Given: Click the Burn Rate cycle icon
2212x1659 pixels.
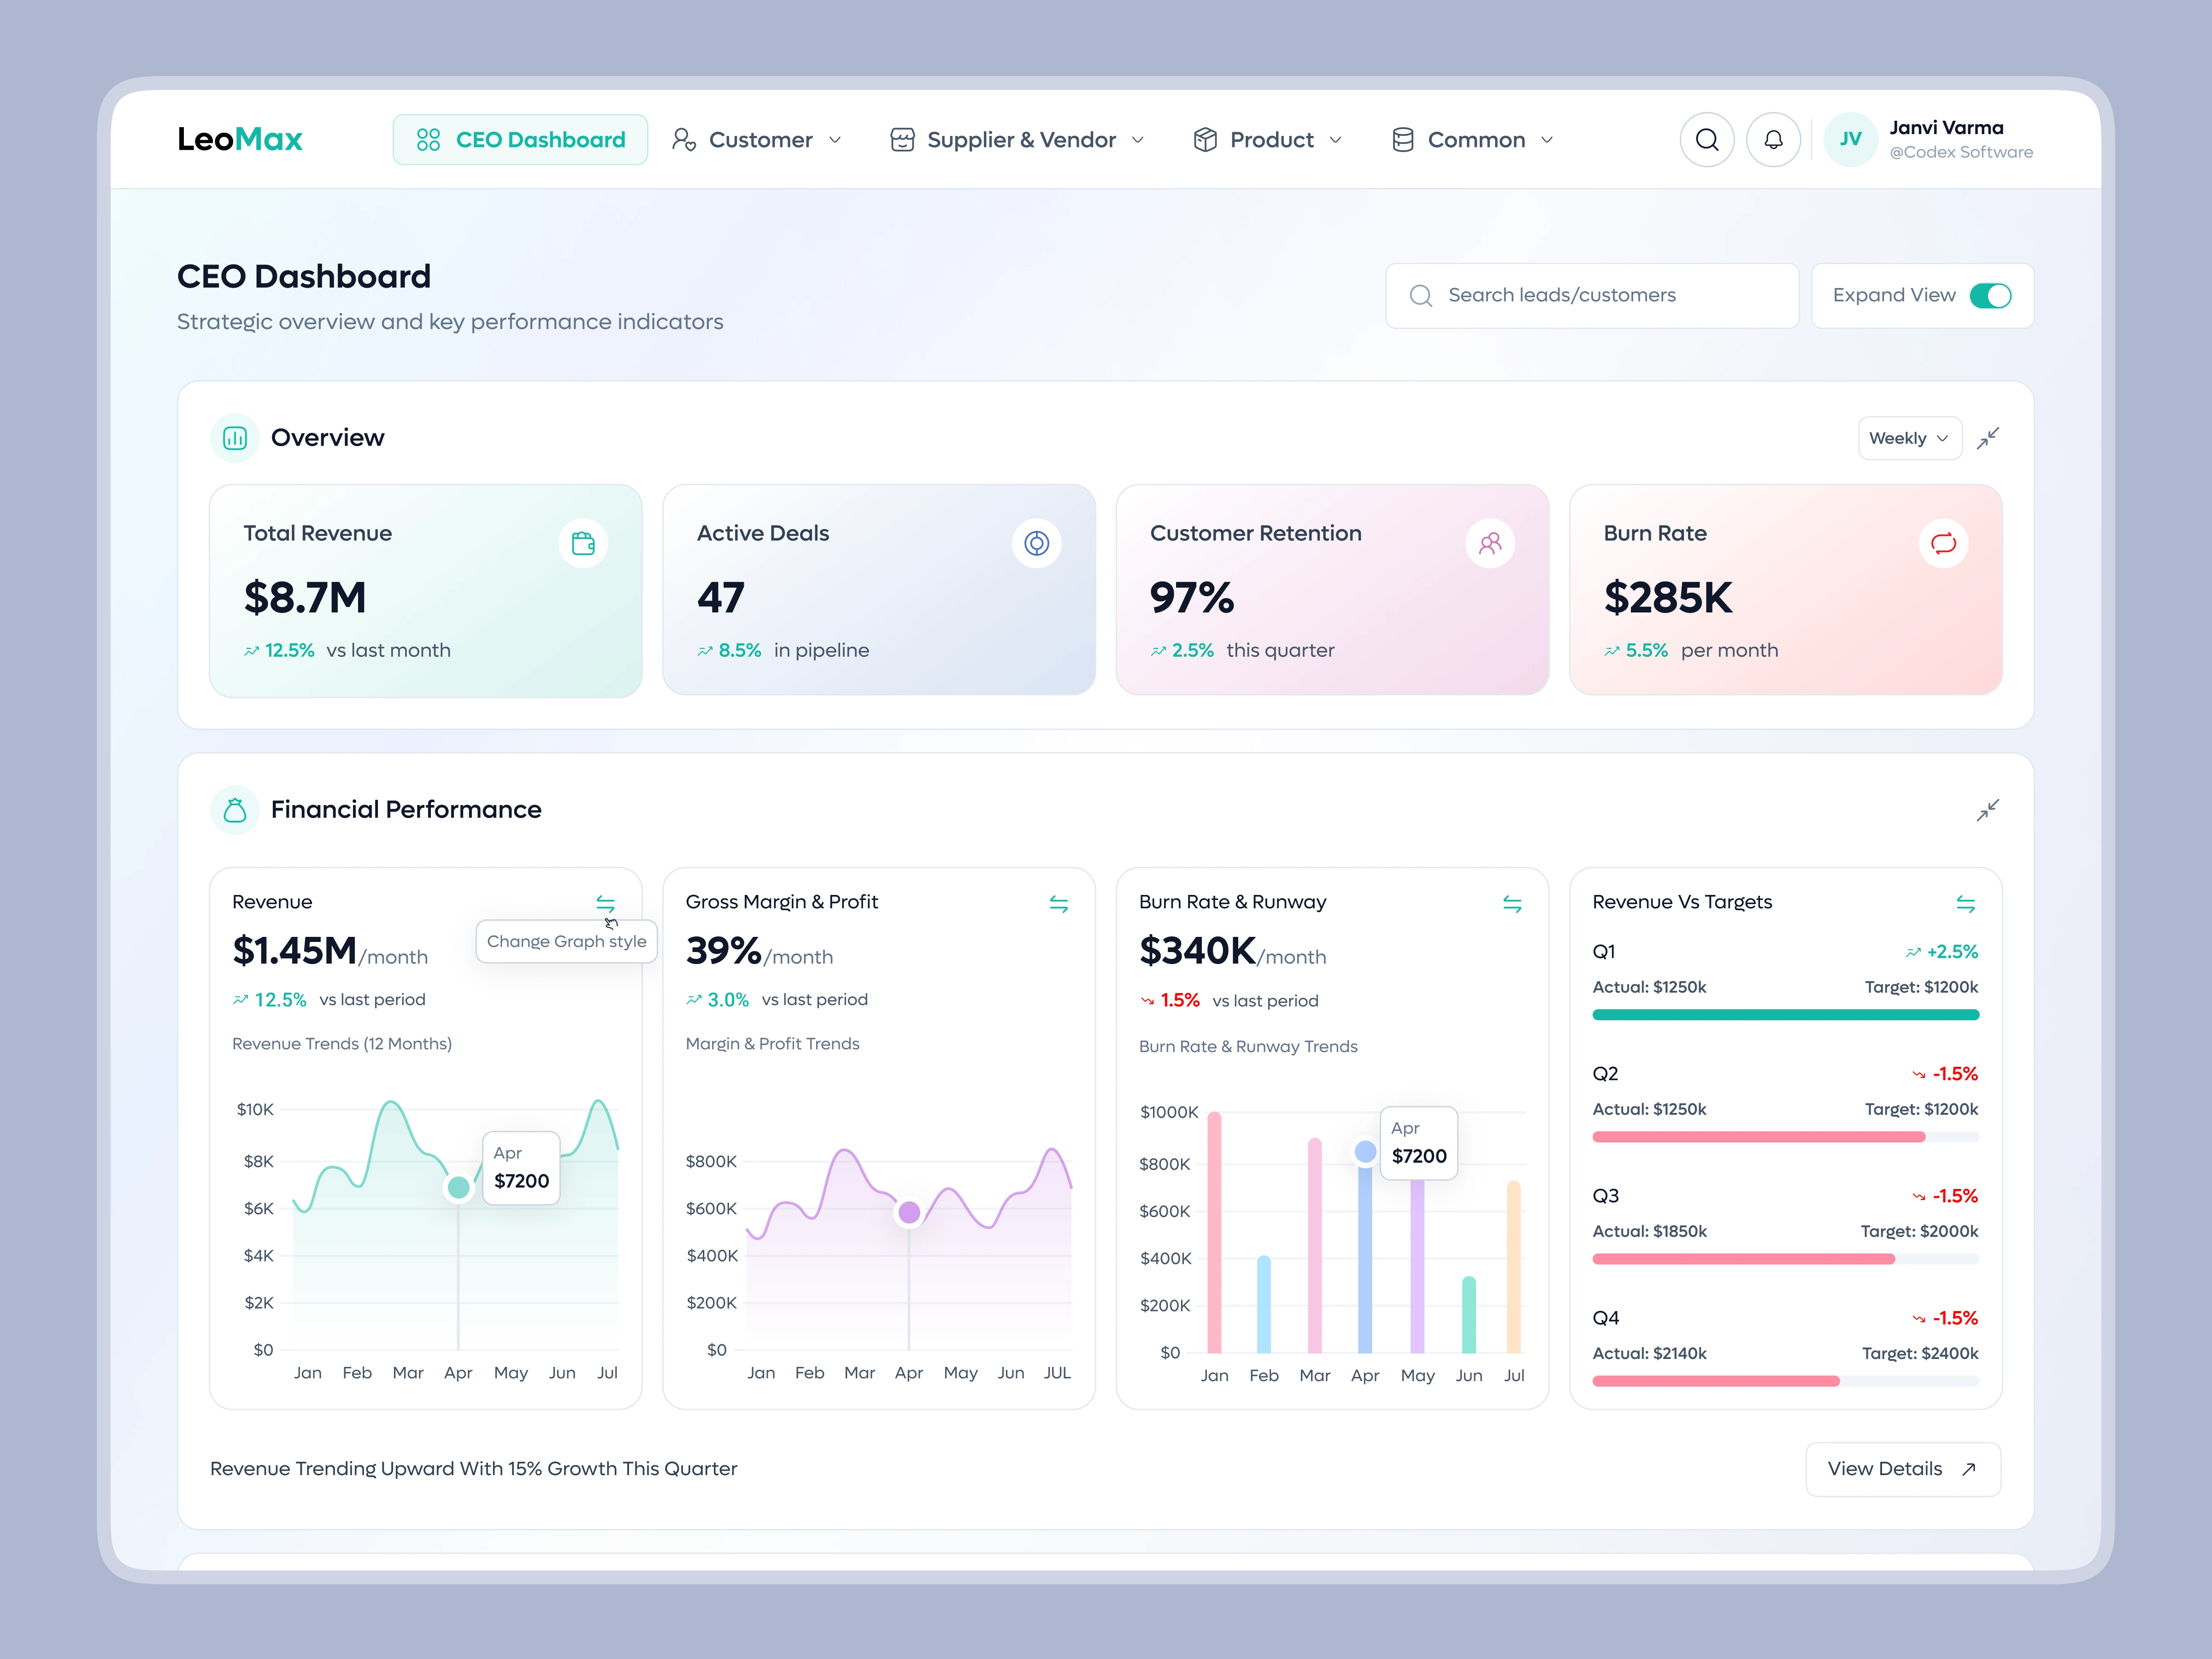Looking at the screenshot, I should 1943,543.
